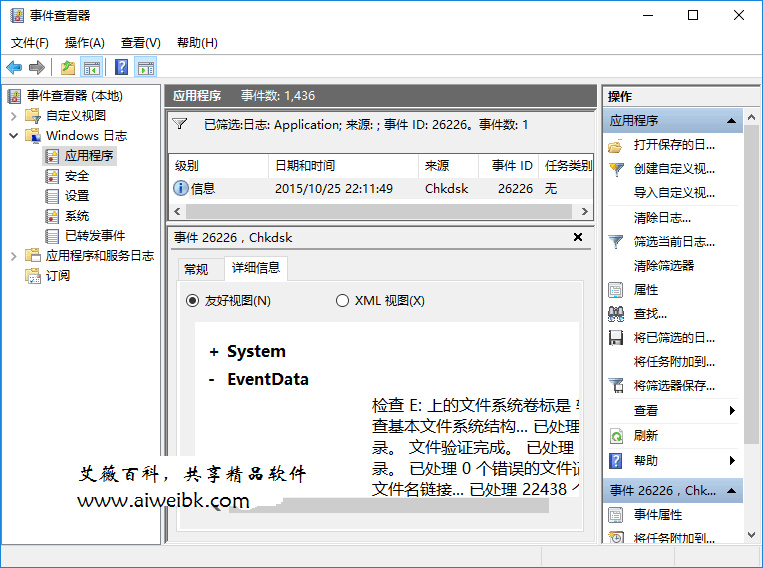Click the event list horizontal scrollbar
Image resolution: width=763 pixels, height=568 pixels.
379,211
